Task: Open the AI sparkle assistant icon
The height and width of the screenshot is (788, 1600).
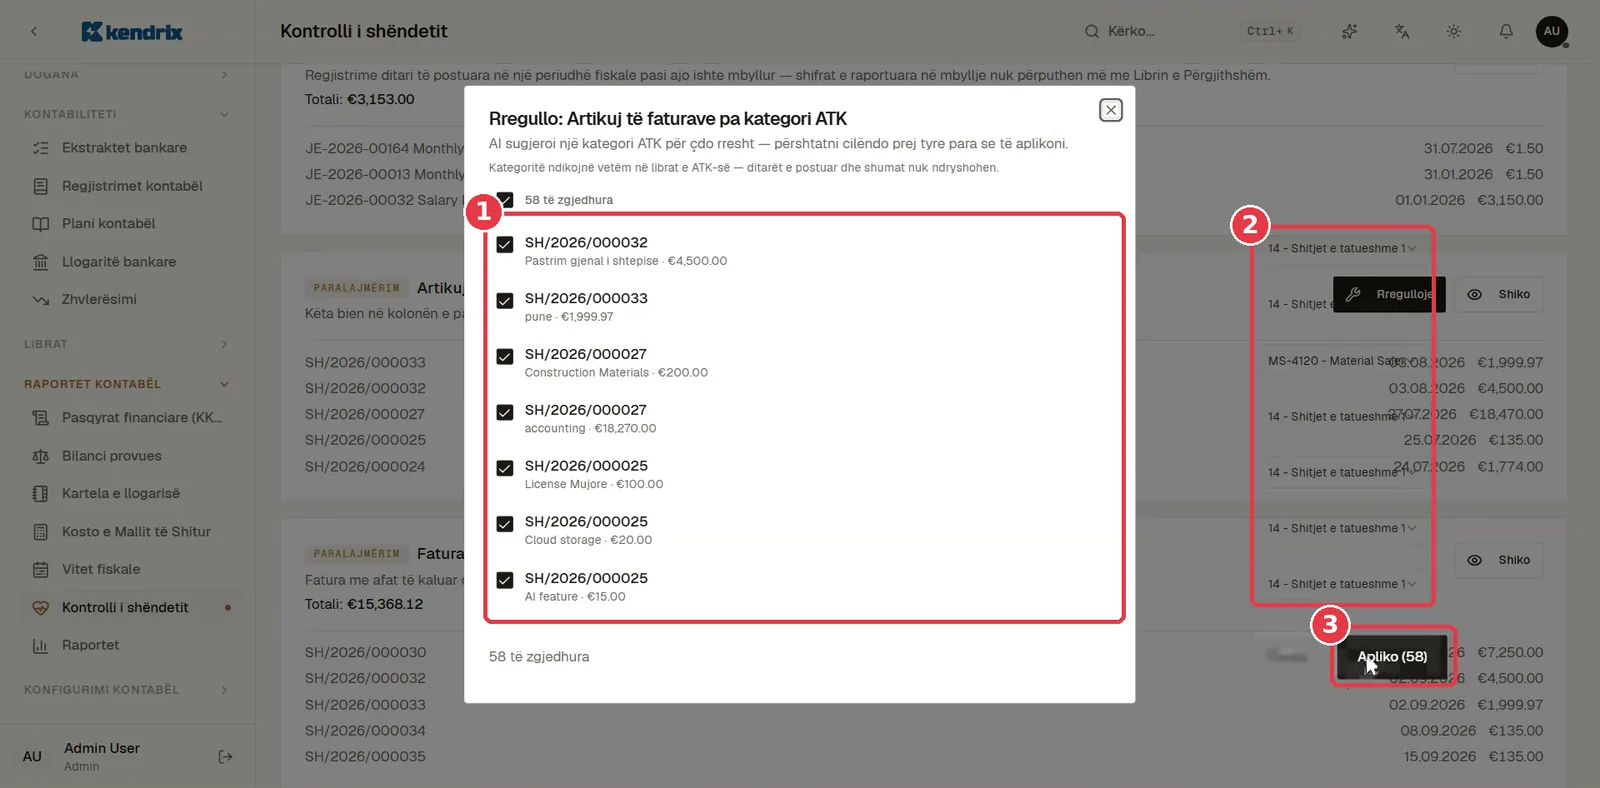Action: pyautogui.click(x=1349, y=31)
